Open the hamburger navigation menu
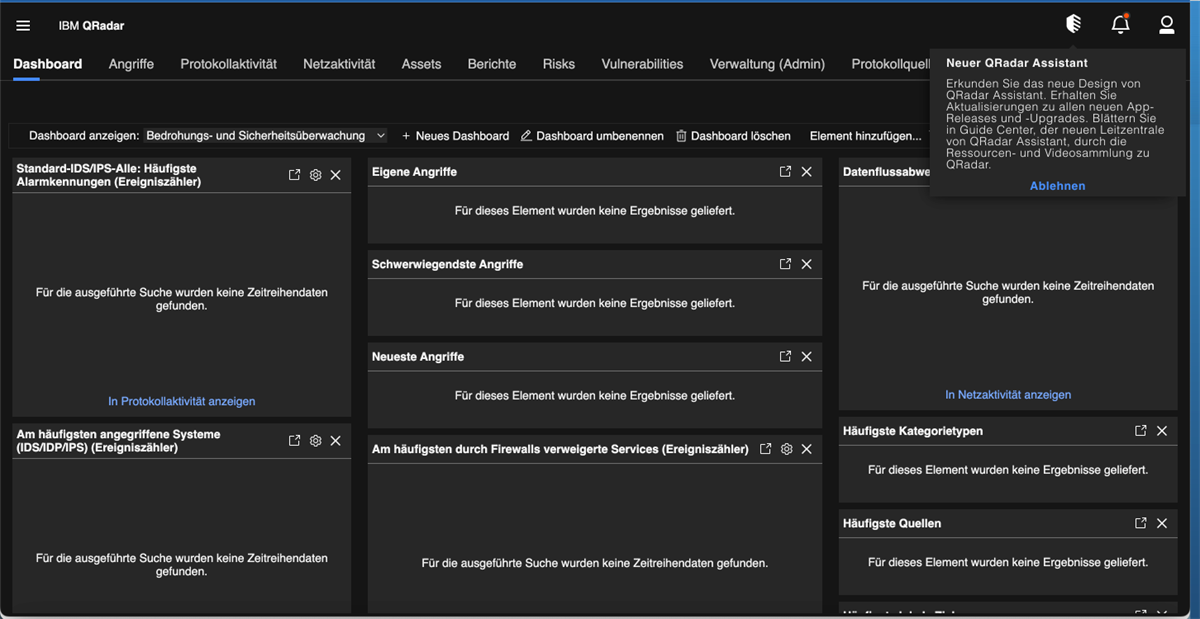The height and width of the screenshot is (619, 1200). (x=23, y=25)
